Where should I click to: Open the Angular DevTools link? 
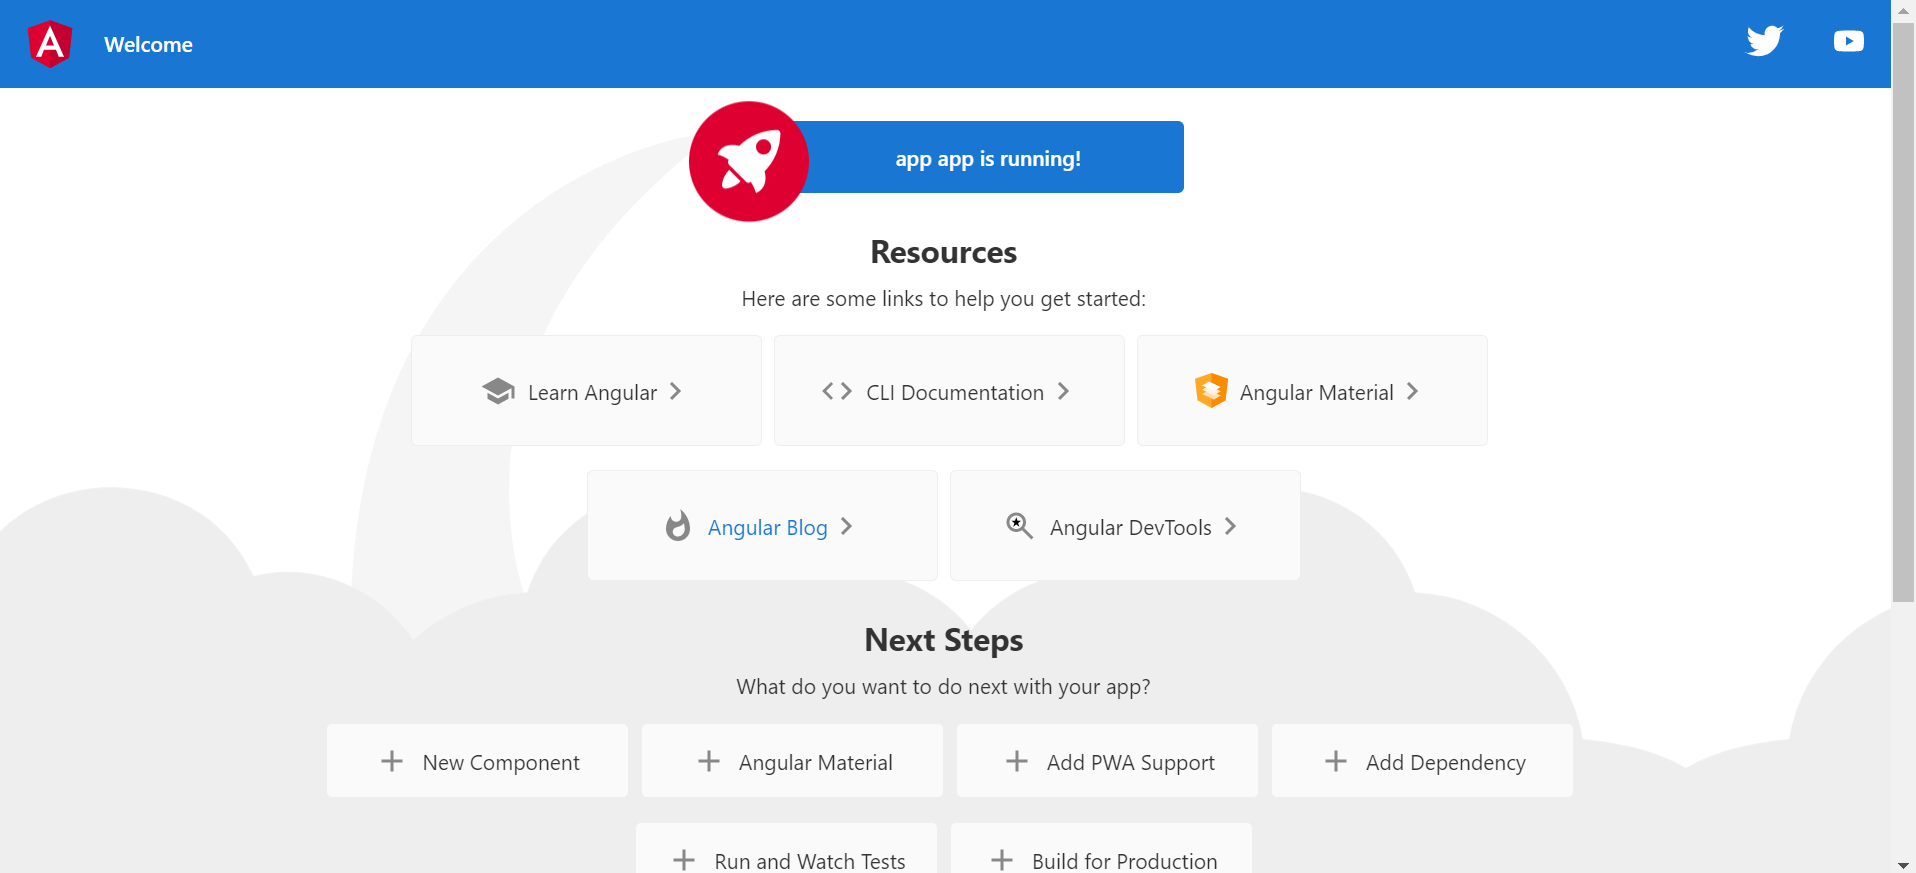click(x=1125, y=525)
